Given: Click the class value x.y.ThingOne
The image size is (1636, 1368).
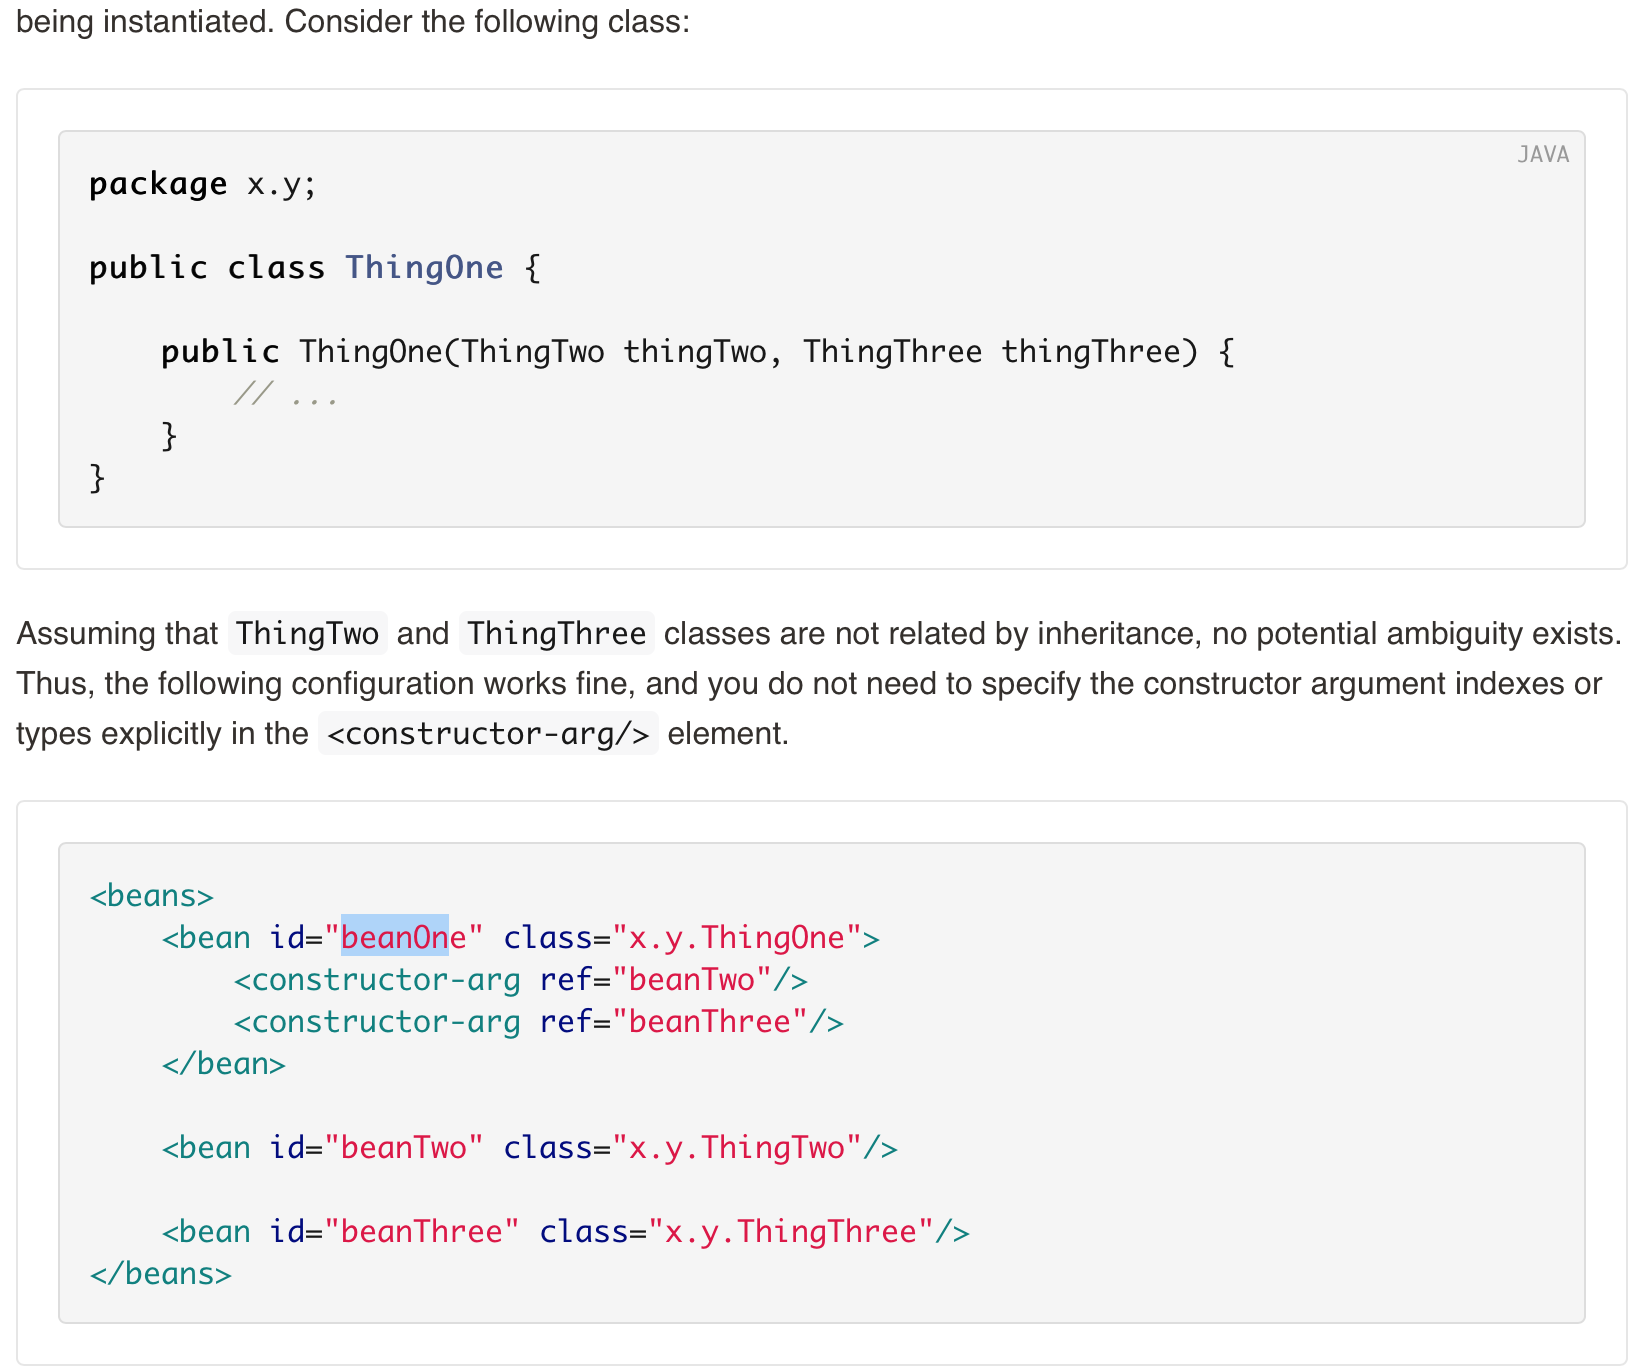Looking at the screenshot, I should pyautogui.click(x=737, y=938).
